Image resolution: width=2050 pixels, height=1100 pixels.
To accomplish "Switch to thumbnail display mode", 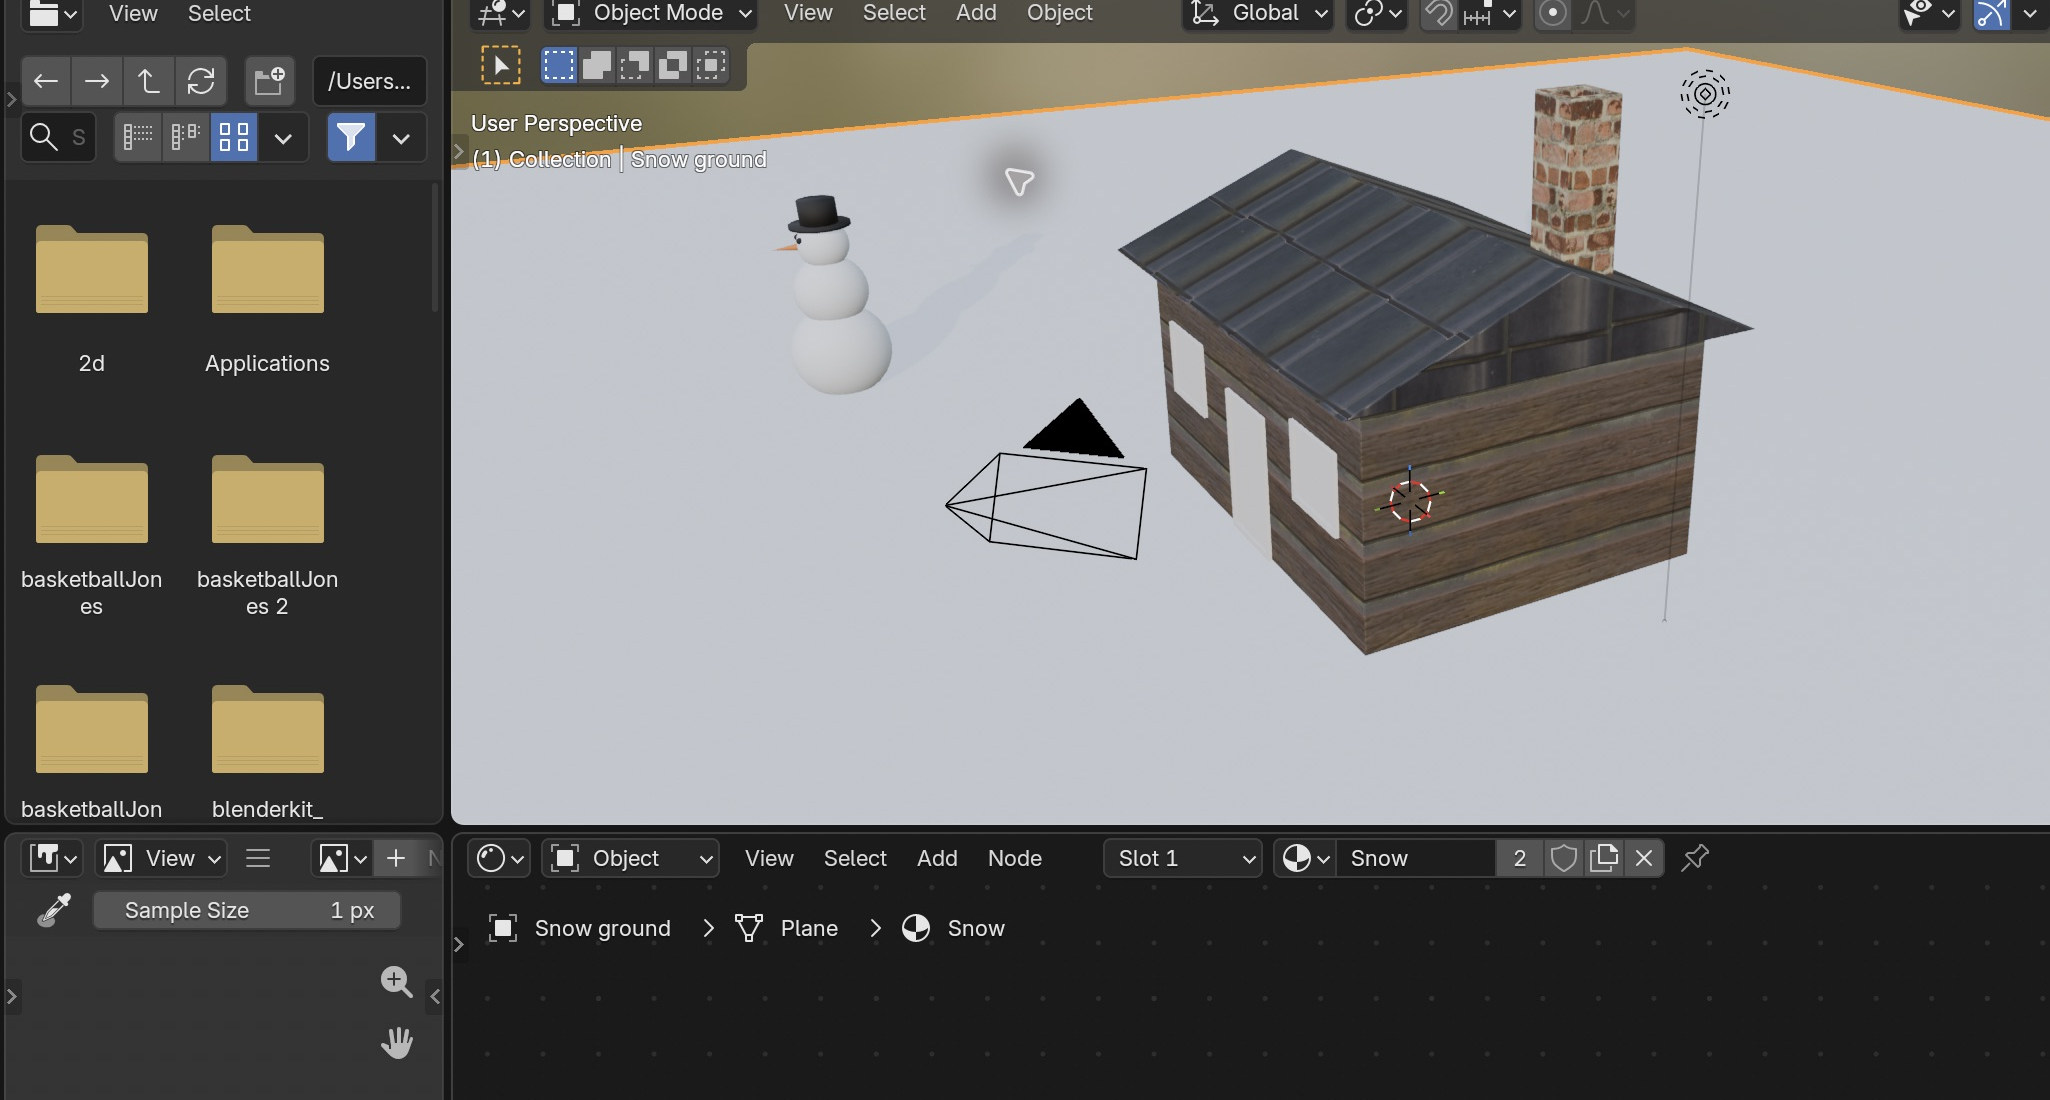I will click(234, 137).
